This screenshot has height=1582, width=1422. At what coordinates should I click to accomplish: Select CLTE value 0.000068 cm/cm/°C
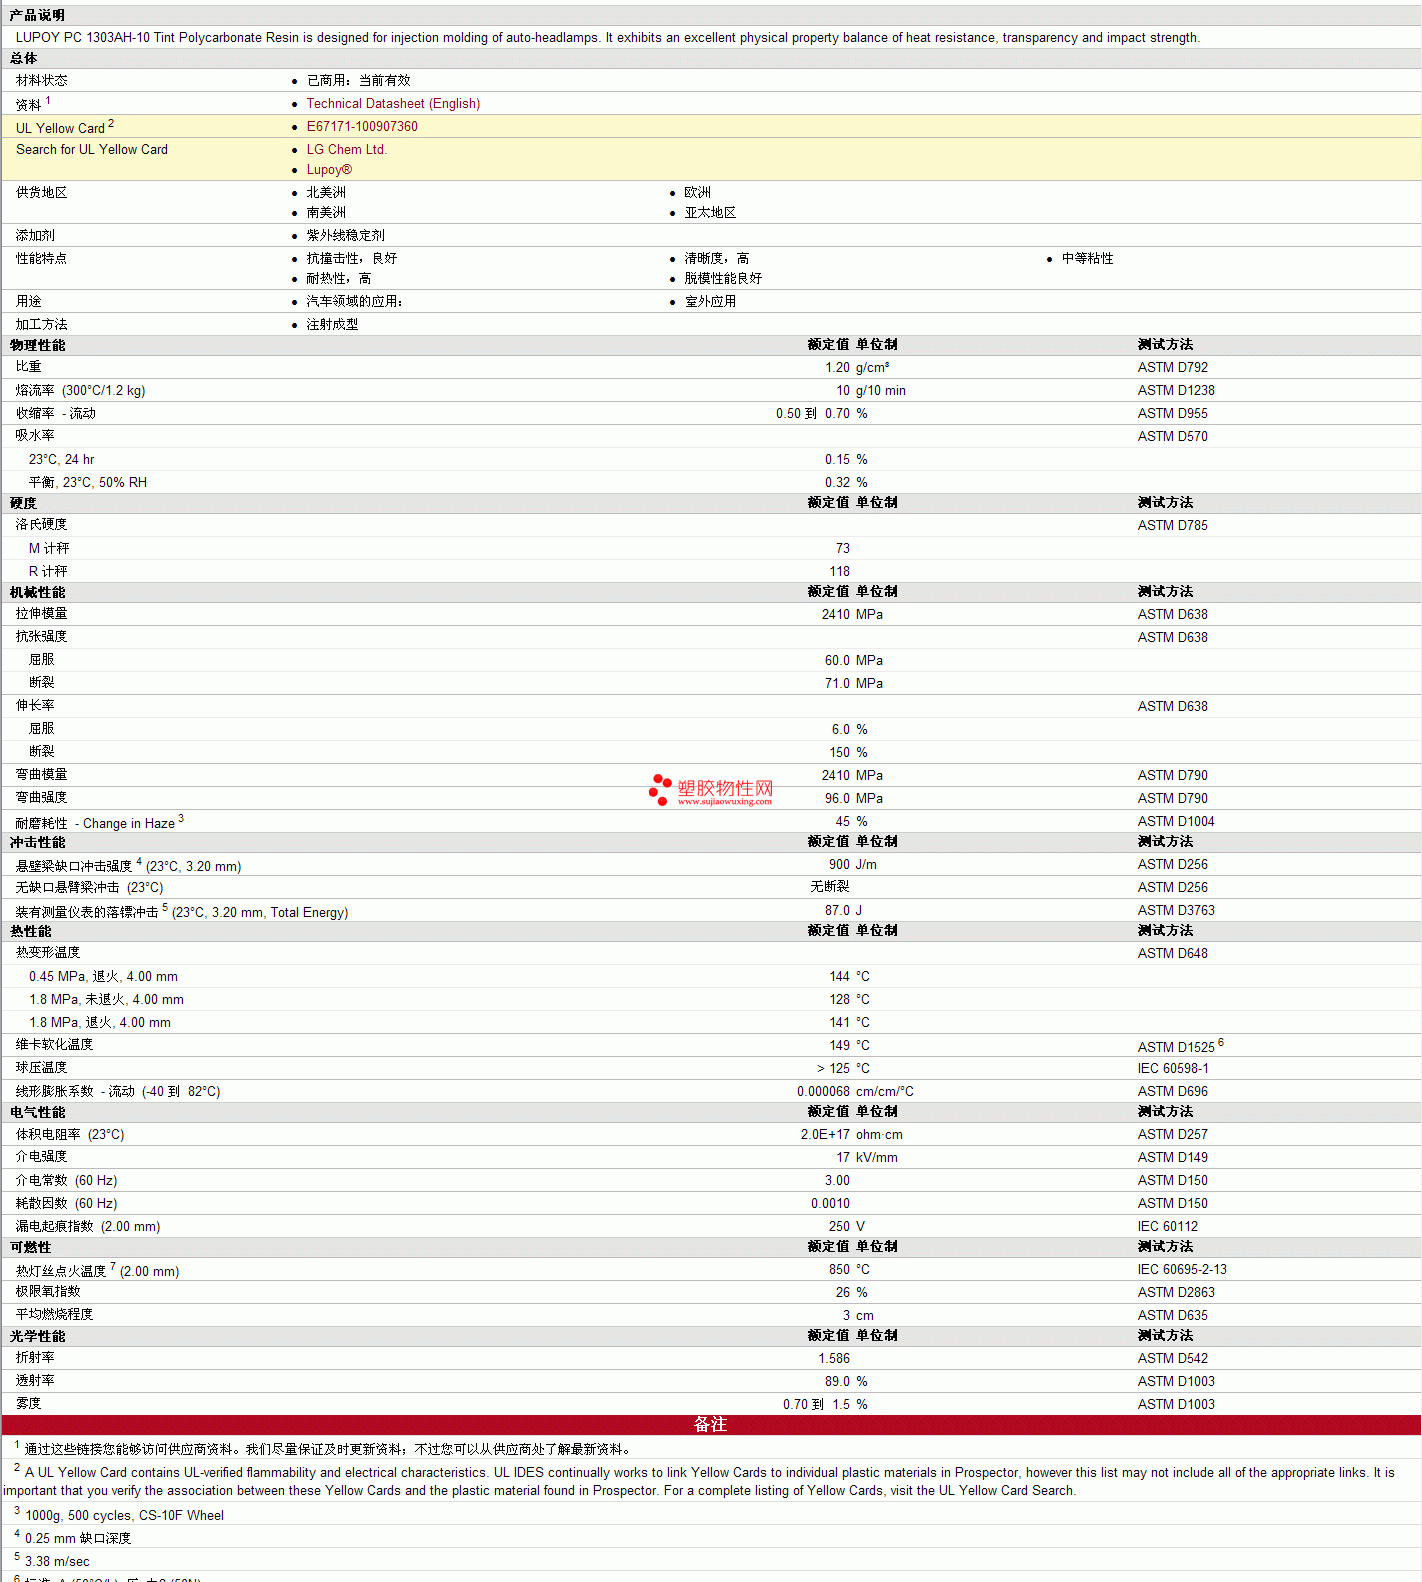pos(855,1091)
